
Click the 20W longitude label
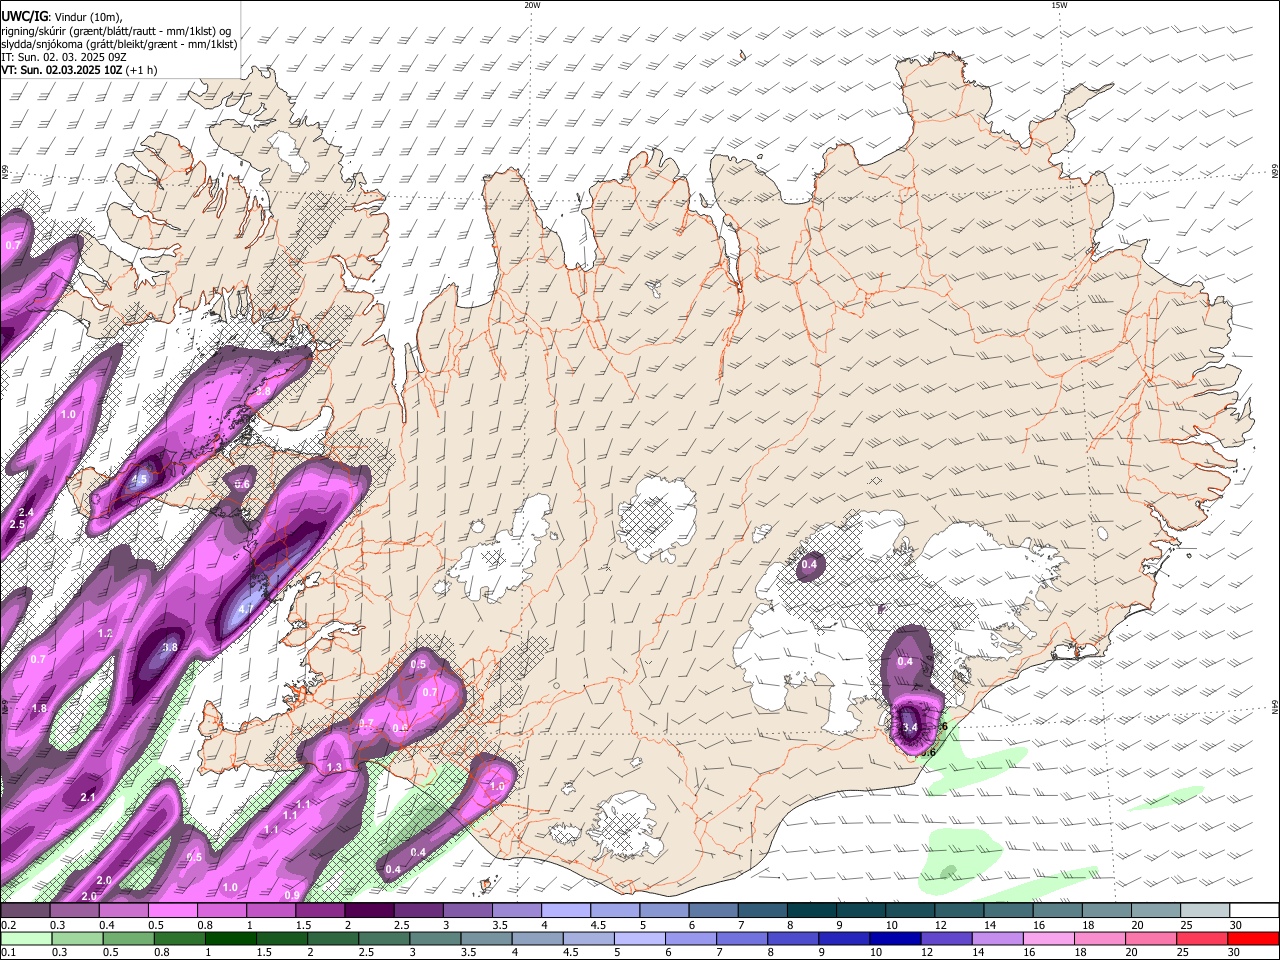(x=532, y=5)
